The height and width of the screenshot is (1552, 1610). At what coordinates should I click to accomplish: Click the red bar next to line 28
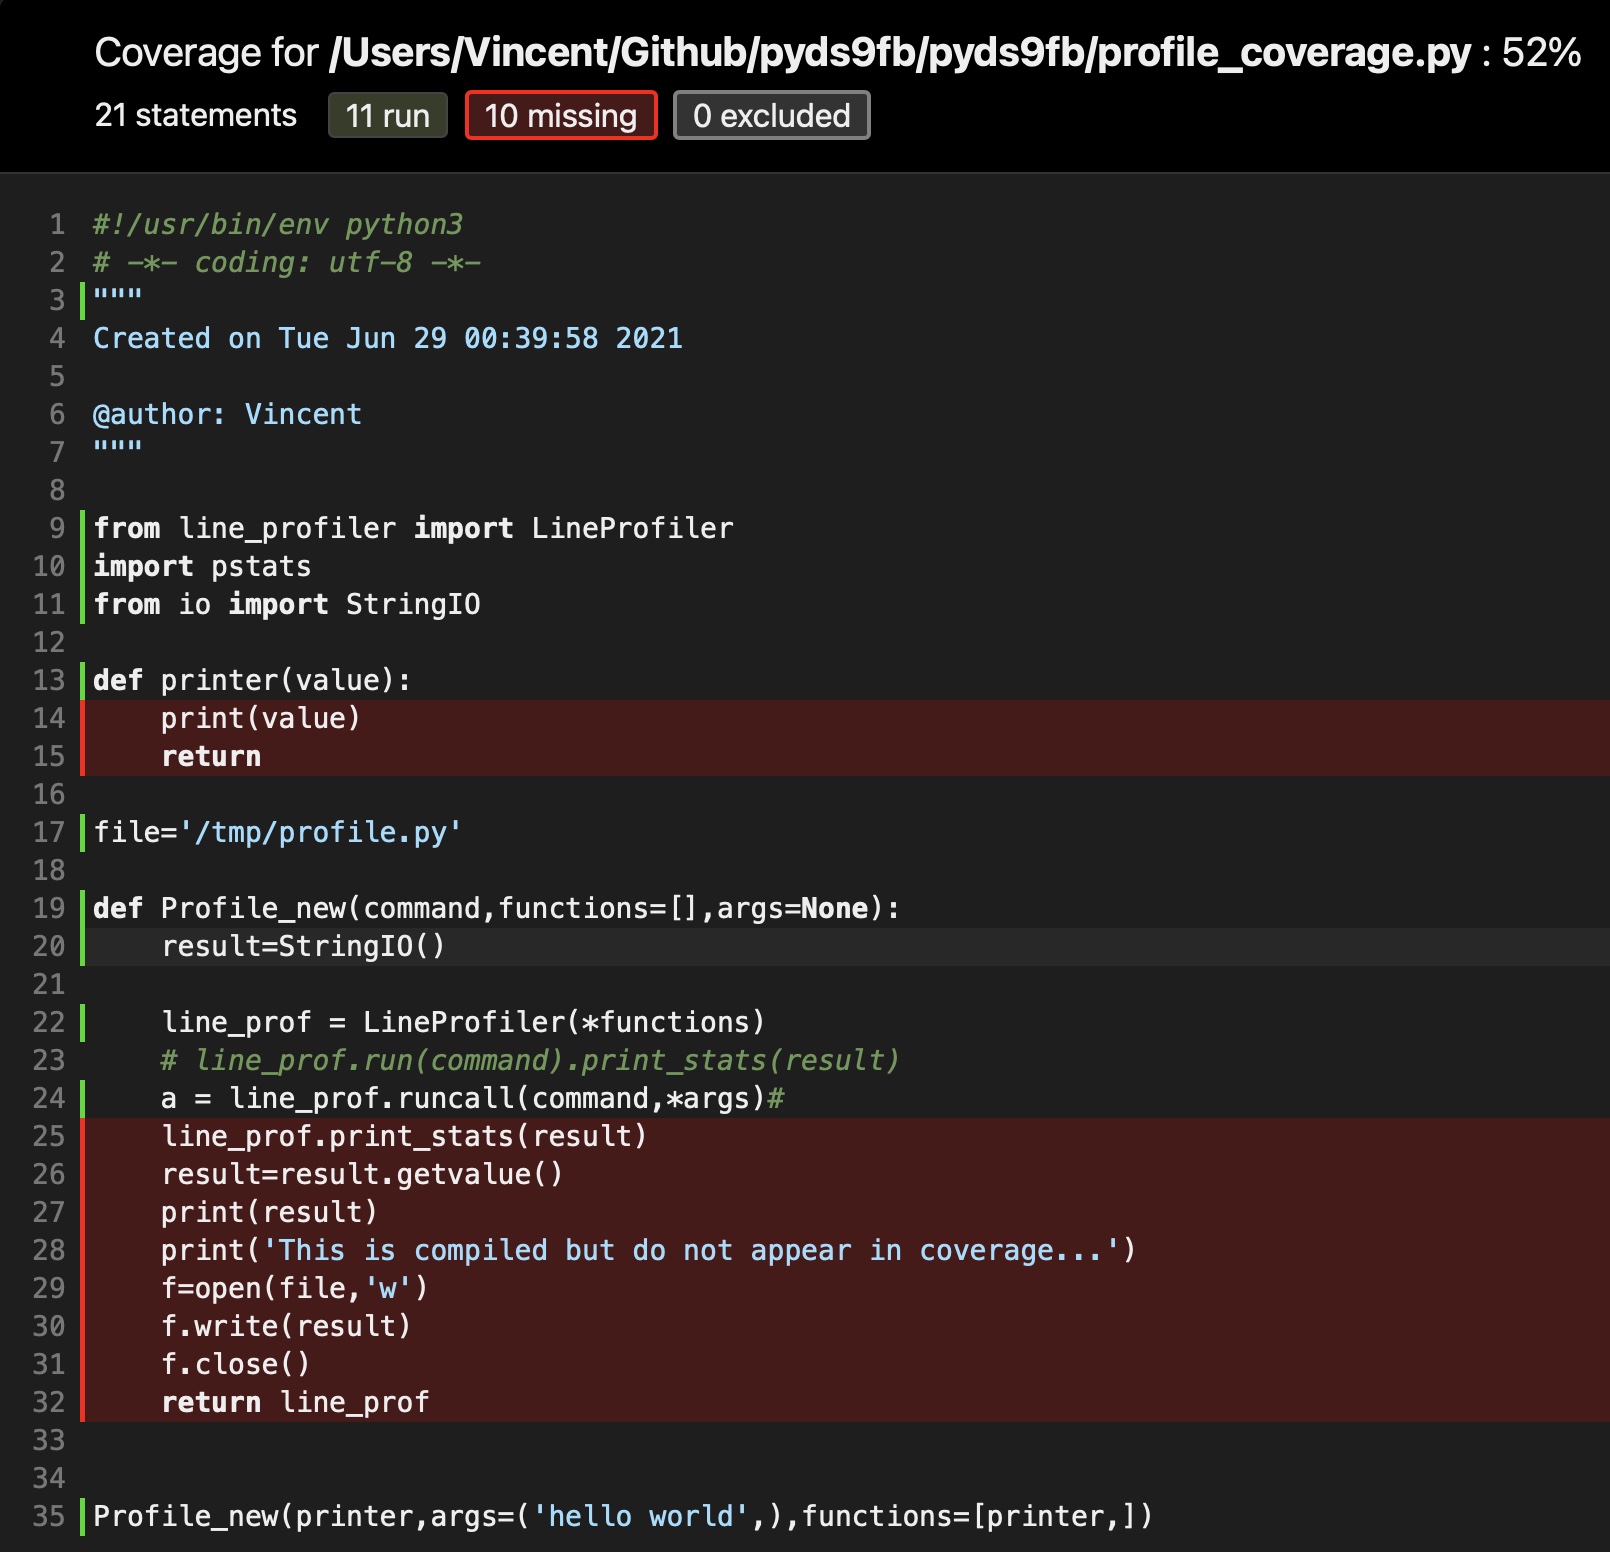81,1250
